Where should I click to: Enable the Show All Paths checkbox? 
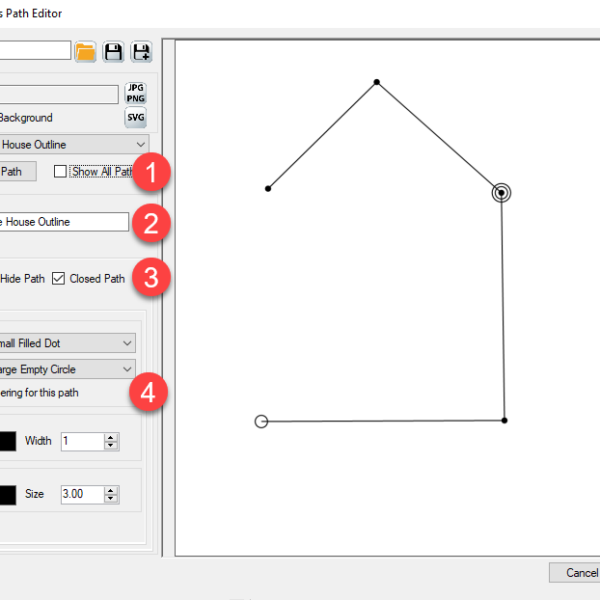point(61,171)
